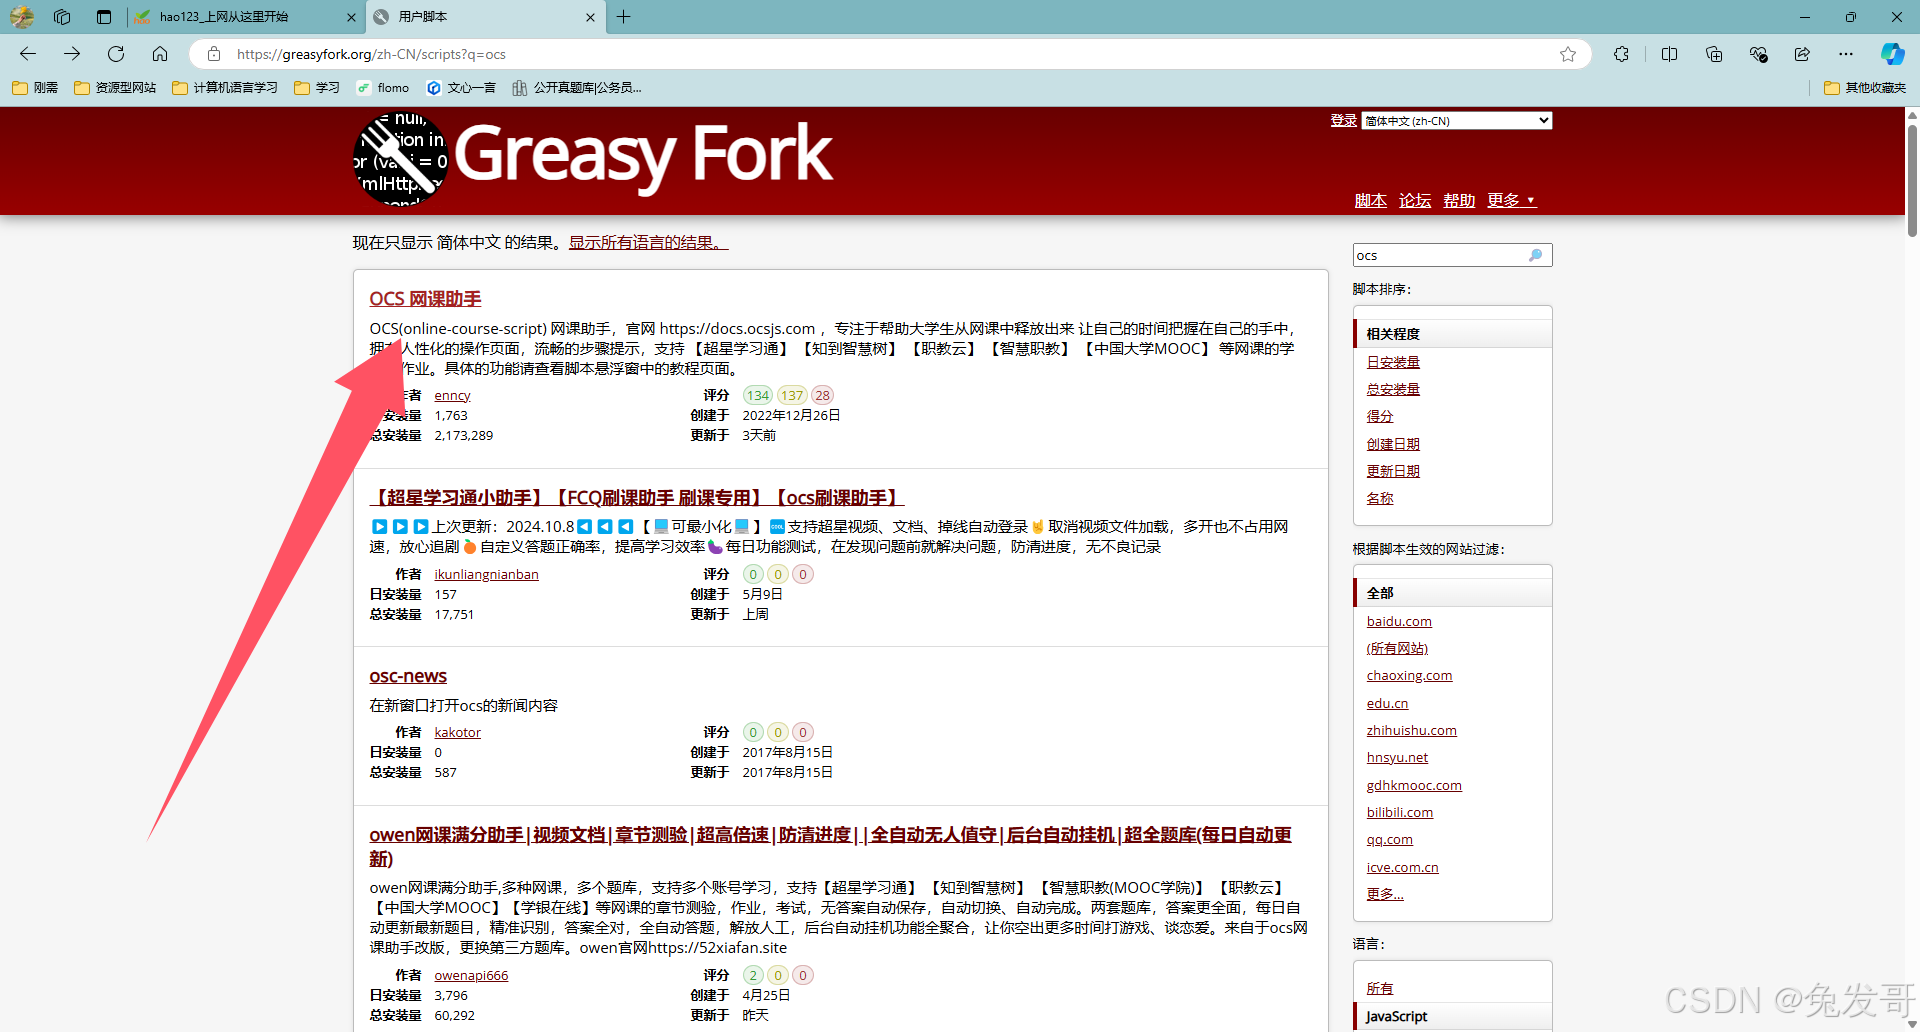Go back to the previous page
This screenshot has height=1032, width=1920.
[x=28, y=54]
